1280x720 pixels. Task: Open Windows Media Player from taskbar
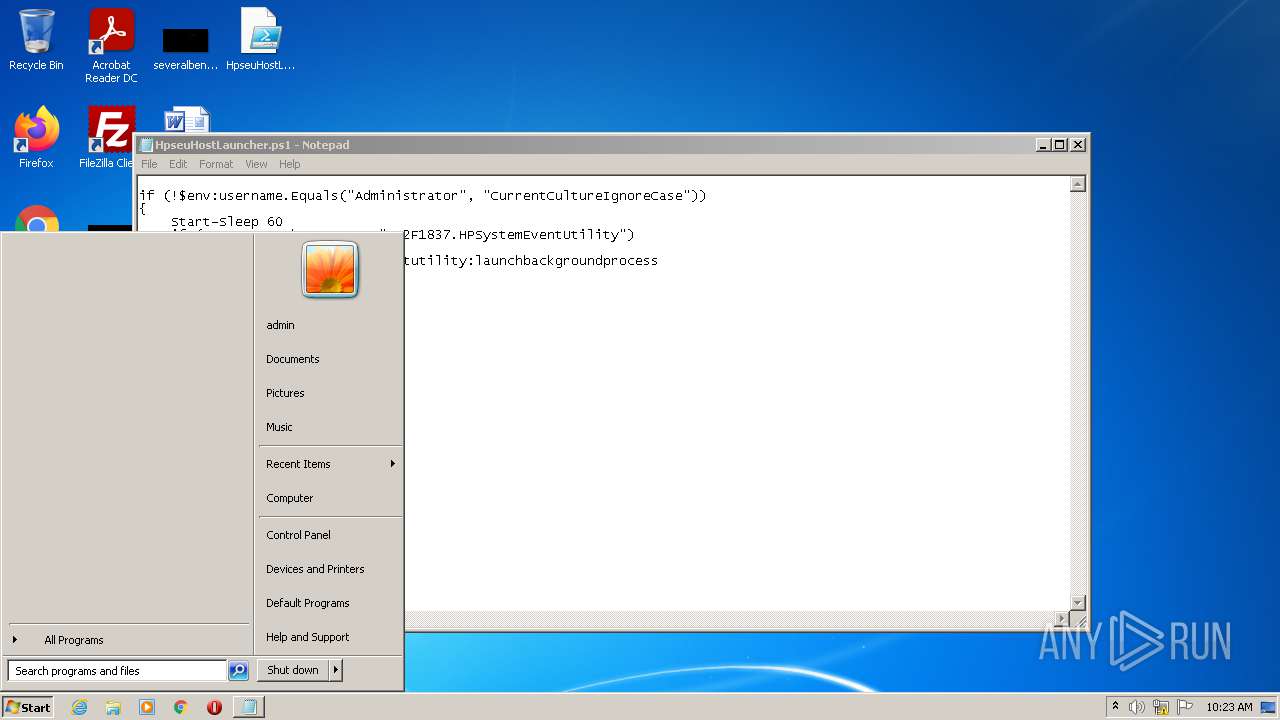pyautogui.click(x=147, y=707)
